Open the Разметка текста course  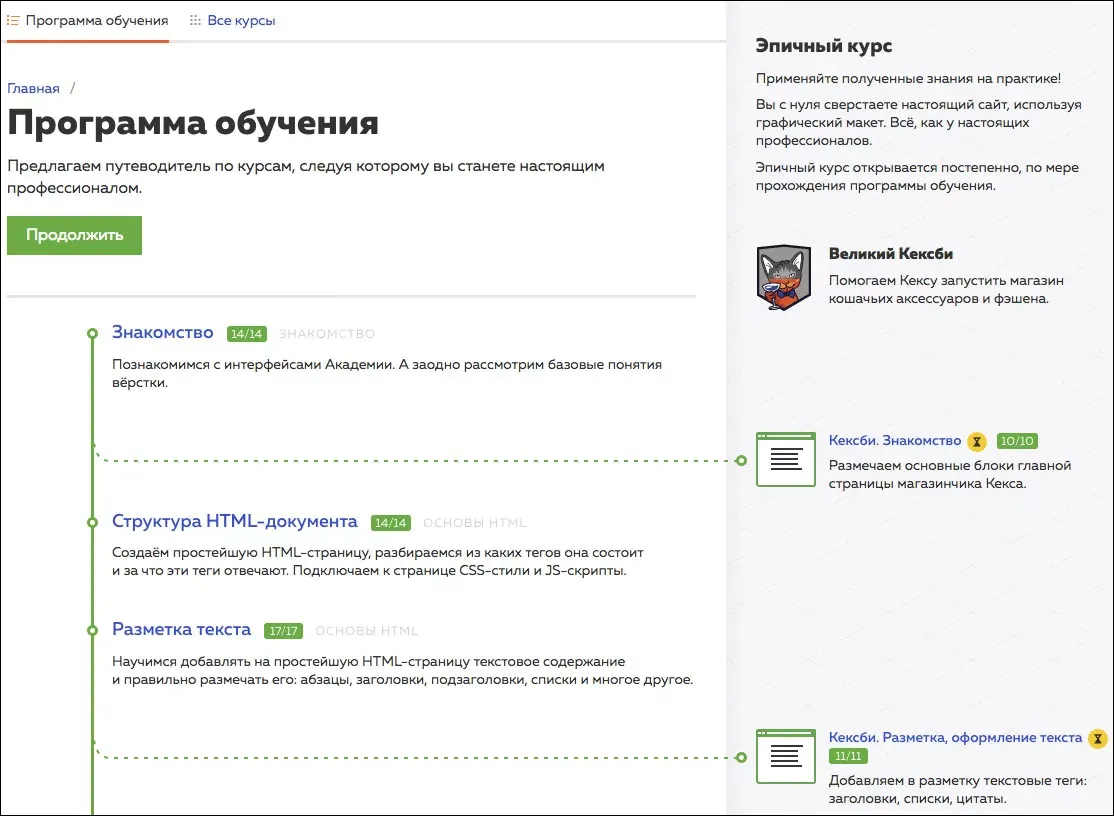click(x=181, y=629)
